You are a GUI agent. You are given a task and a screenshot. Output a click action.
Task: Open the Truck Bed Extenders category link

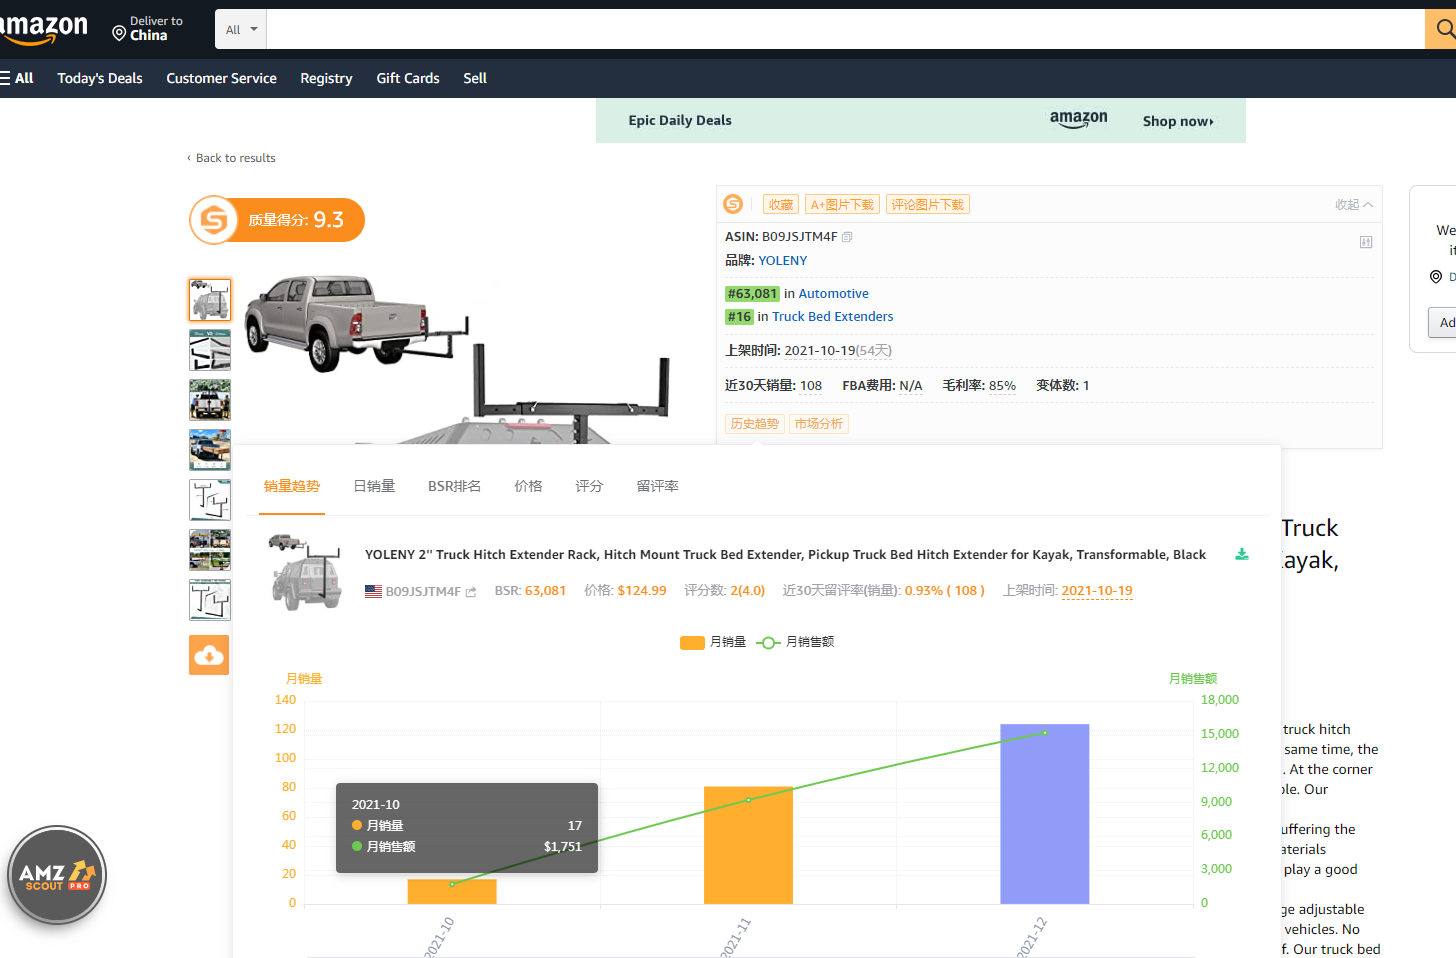(x=832, y=316)
